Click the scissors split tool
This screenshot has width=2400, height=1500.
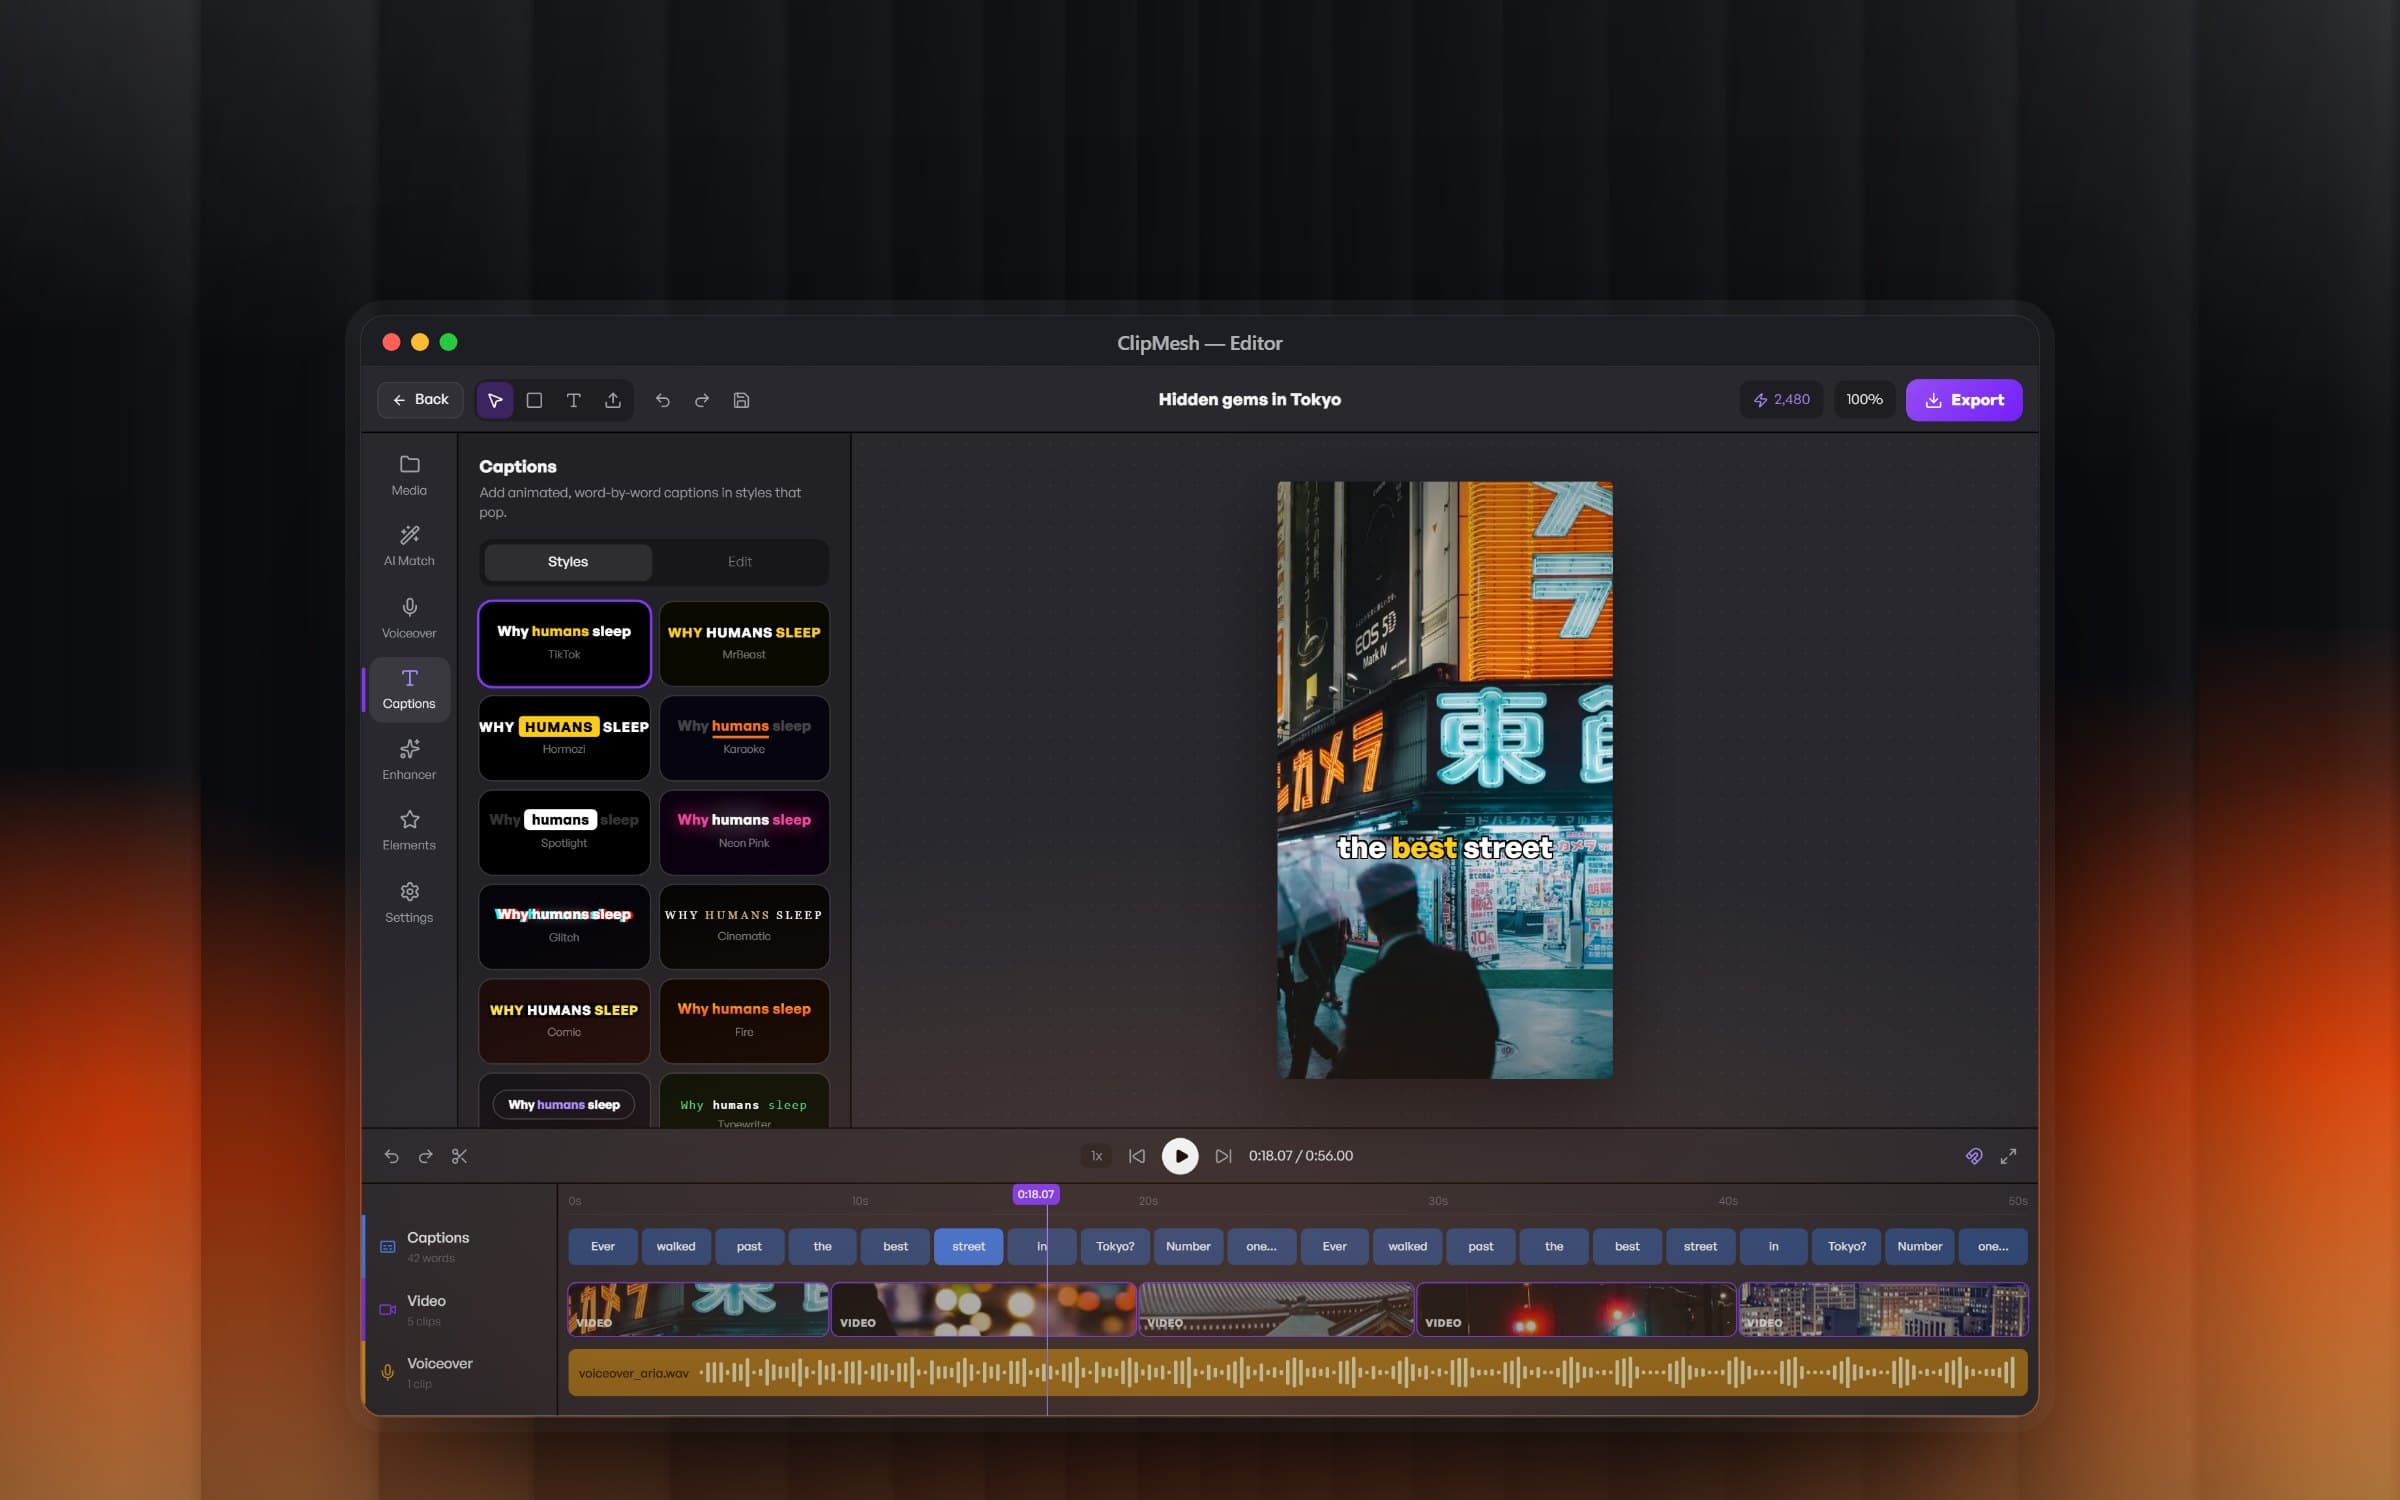coord(459,1156)
